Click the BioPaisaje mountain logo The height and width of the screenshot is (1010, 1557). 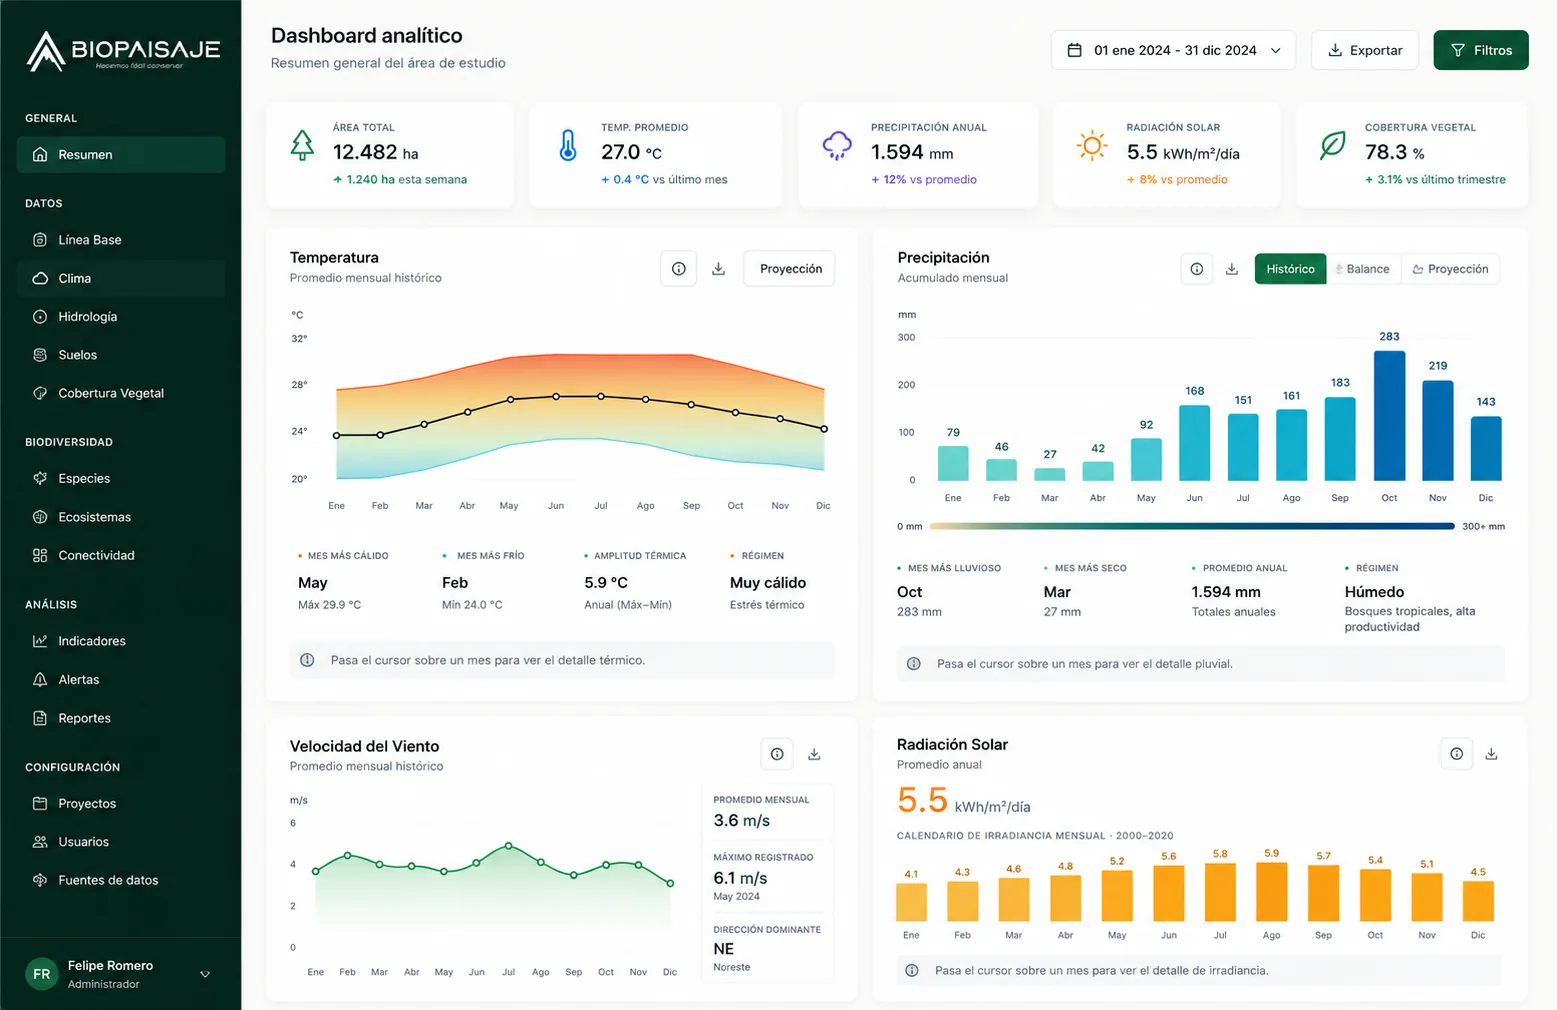(x=45, y=51)
